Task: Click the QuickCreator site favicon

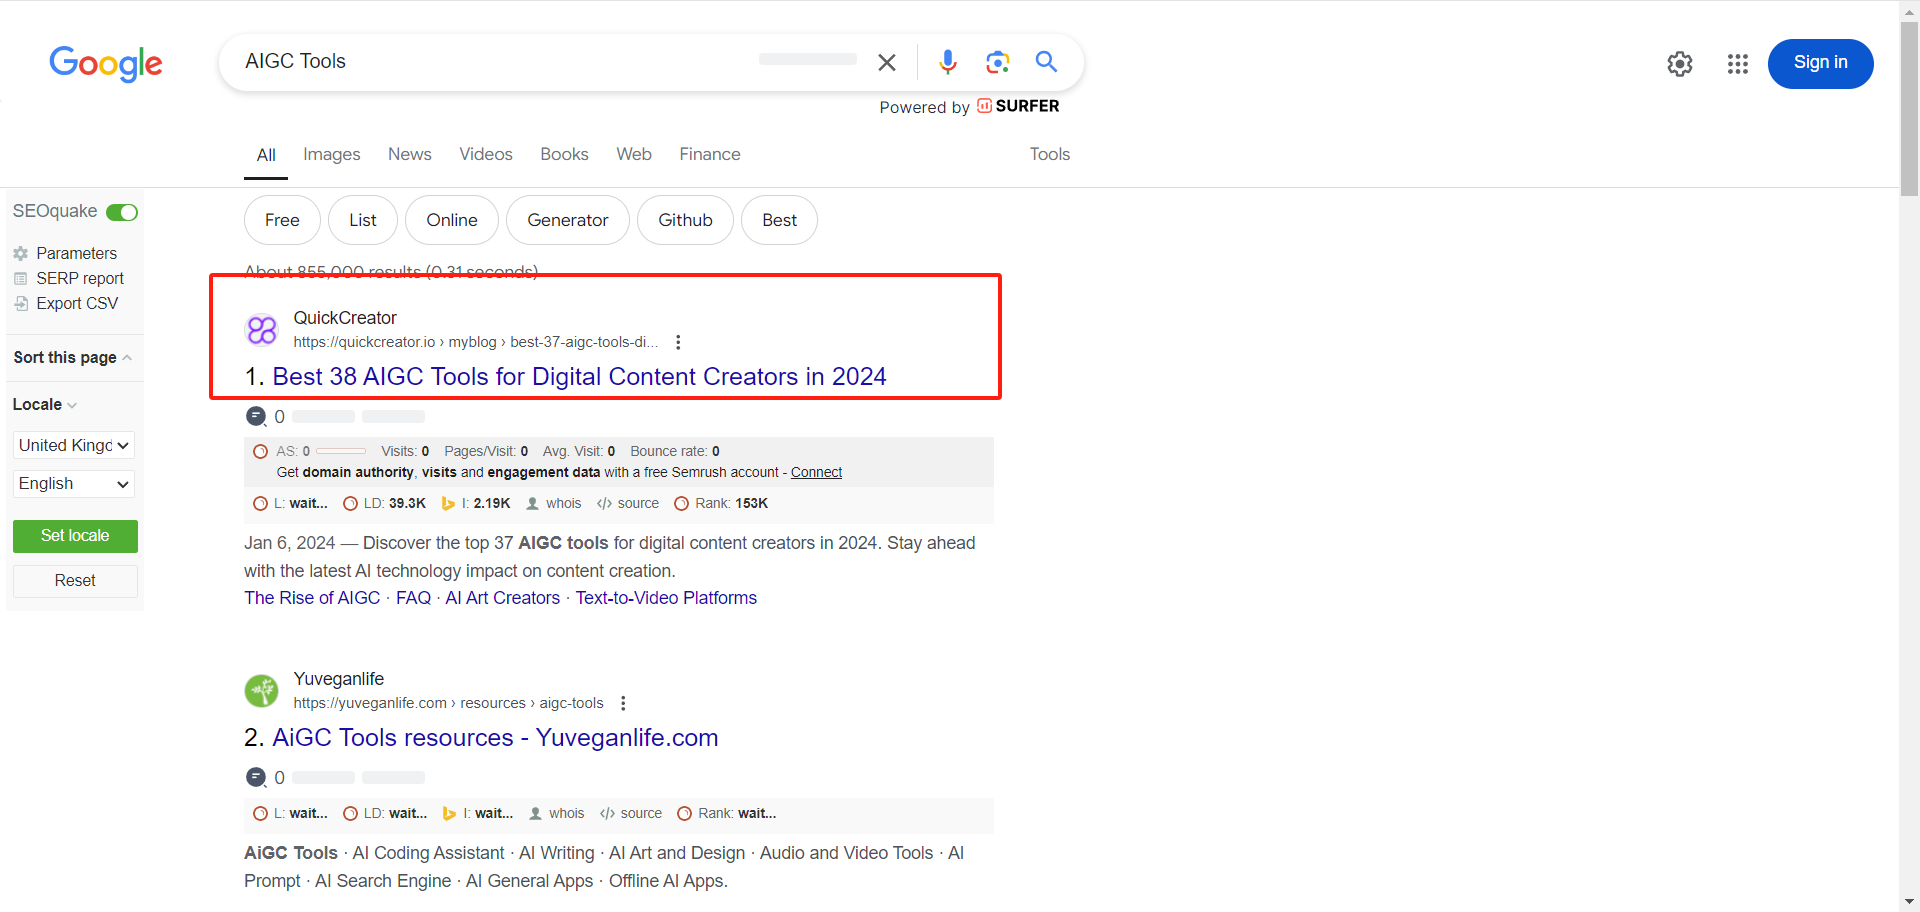Action: (262, 330)
